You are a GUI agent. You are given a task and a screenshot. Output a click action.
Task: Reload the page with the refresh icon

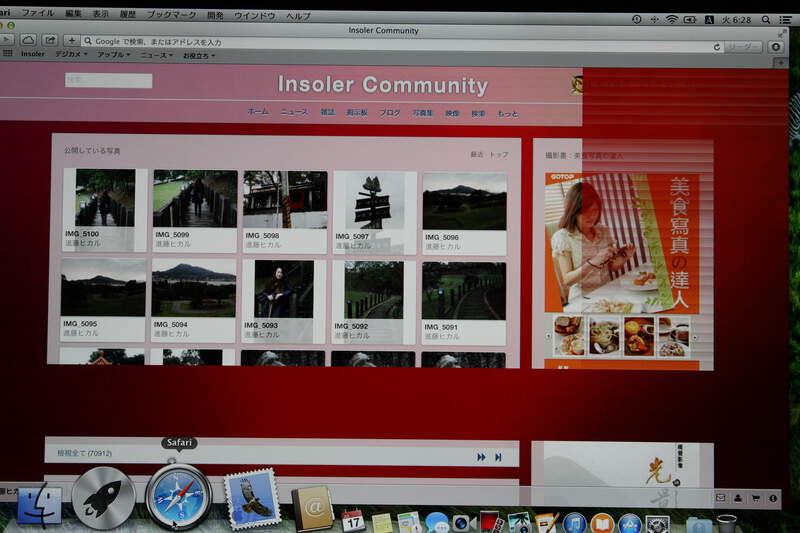coord(717,47)
